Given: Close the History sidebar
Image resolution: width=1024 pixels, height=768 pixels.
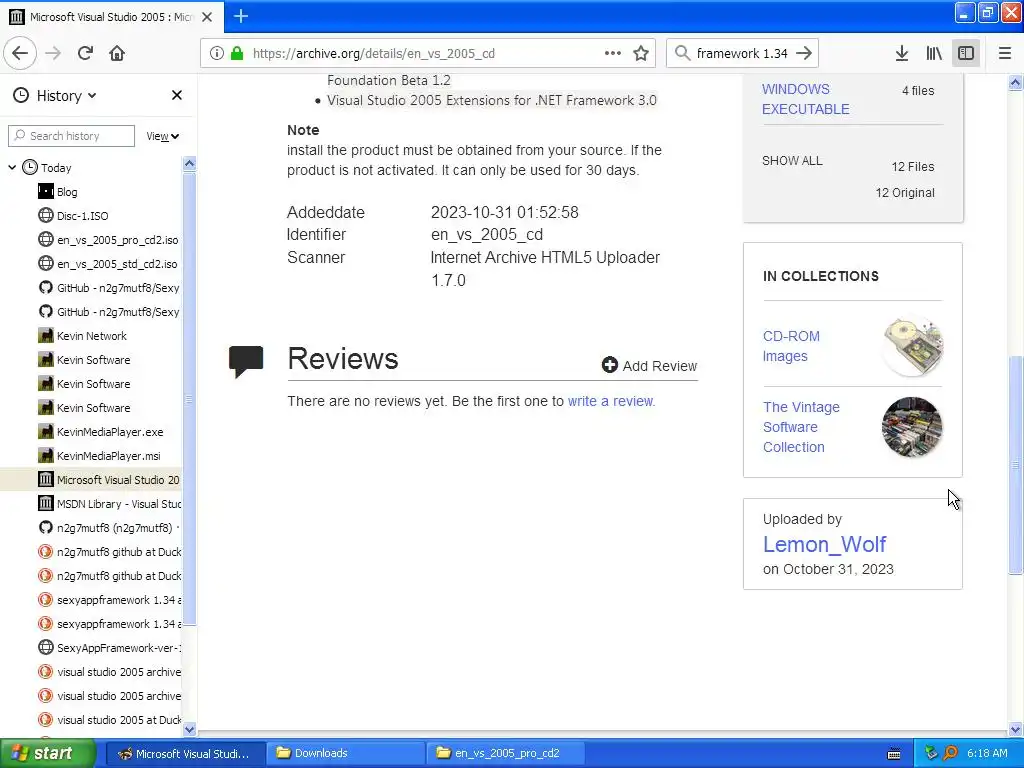Looking at the screenshot, I should (x=176, y=95).
